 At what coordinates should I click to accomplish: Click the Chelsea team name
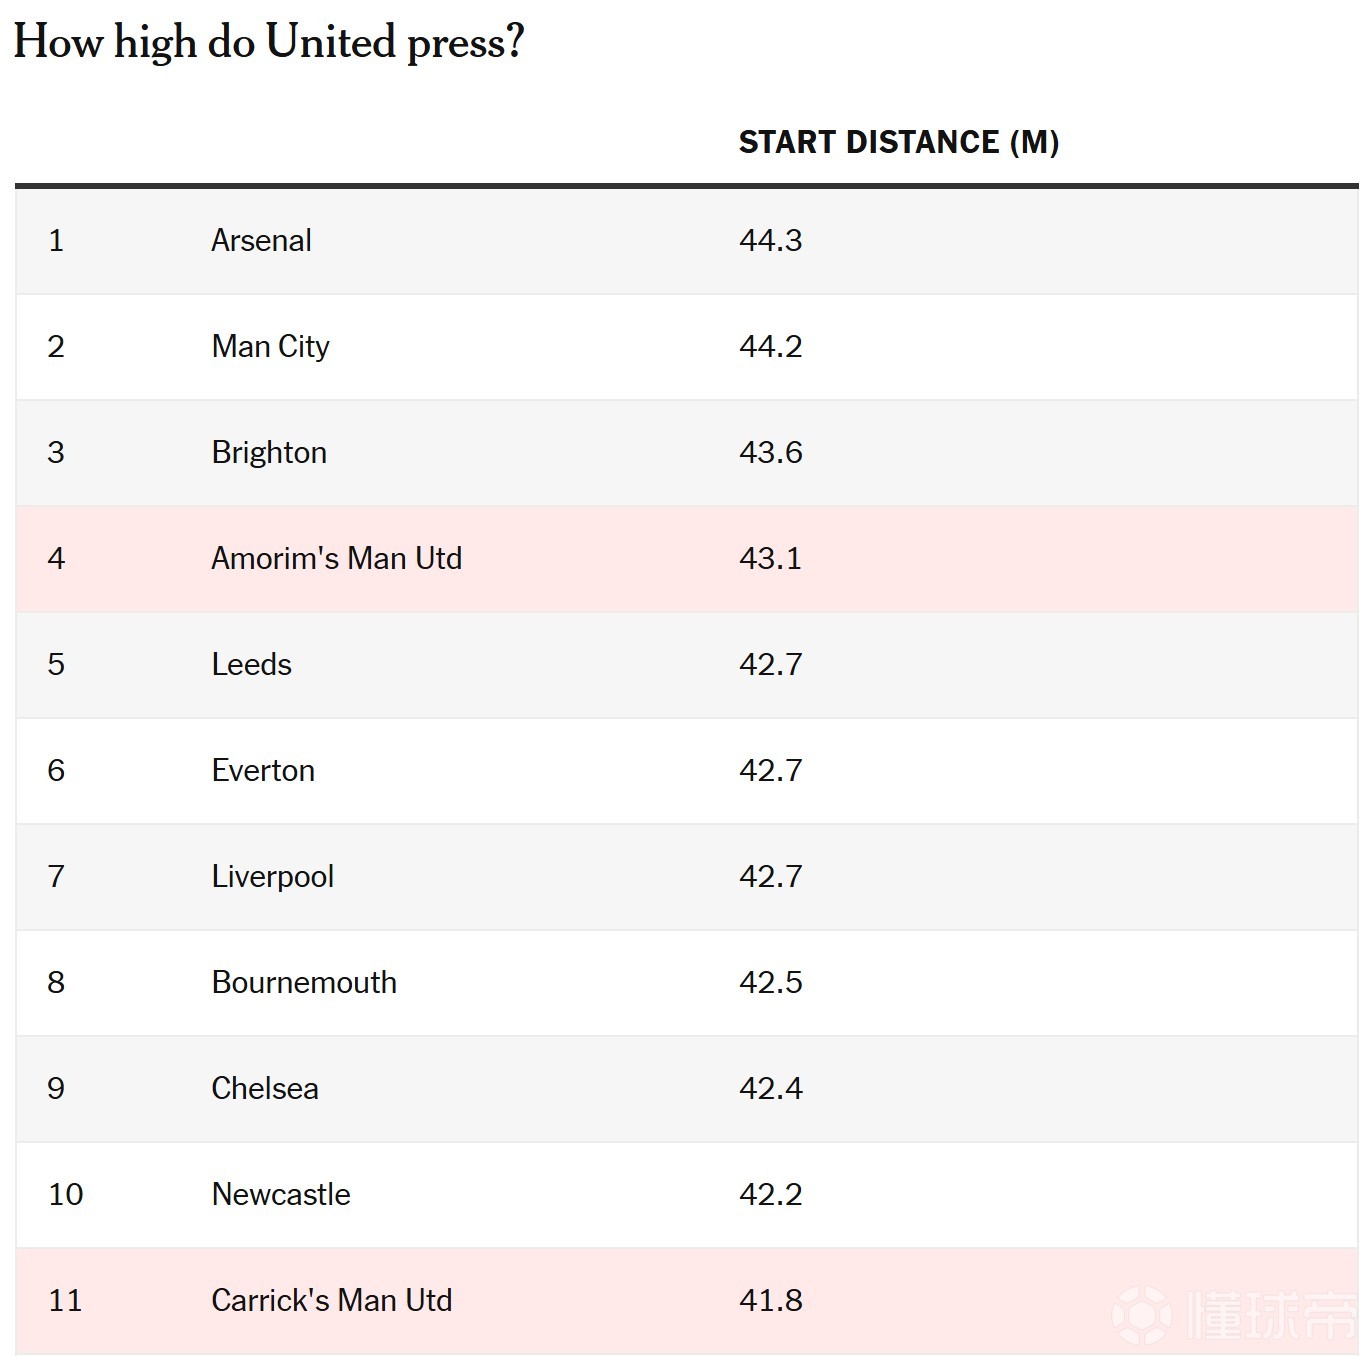[265, 1089]
